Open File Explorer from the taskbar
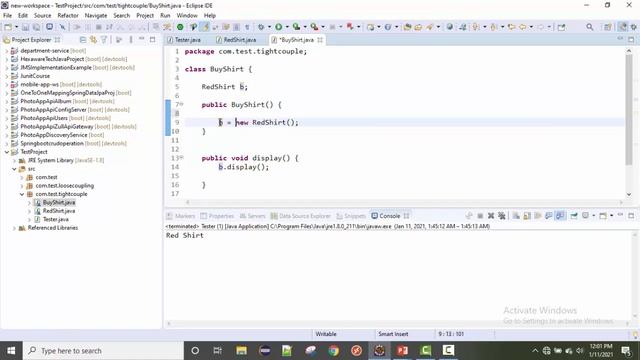The width and height of the screenshot is (640, 360). pyautogui.click(x=241, y=350)
